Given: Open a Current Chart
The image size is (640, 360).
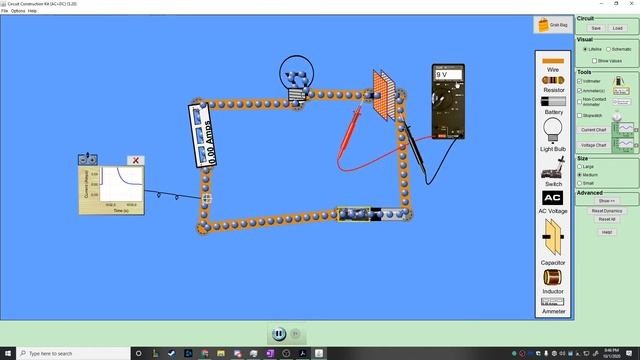Looking at the screenshot, I should tap(593, 130).
